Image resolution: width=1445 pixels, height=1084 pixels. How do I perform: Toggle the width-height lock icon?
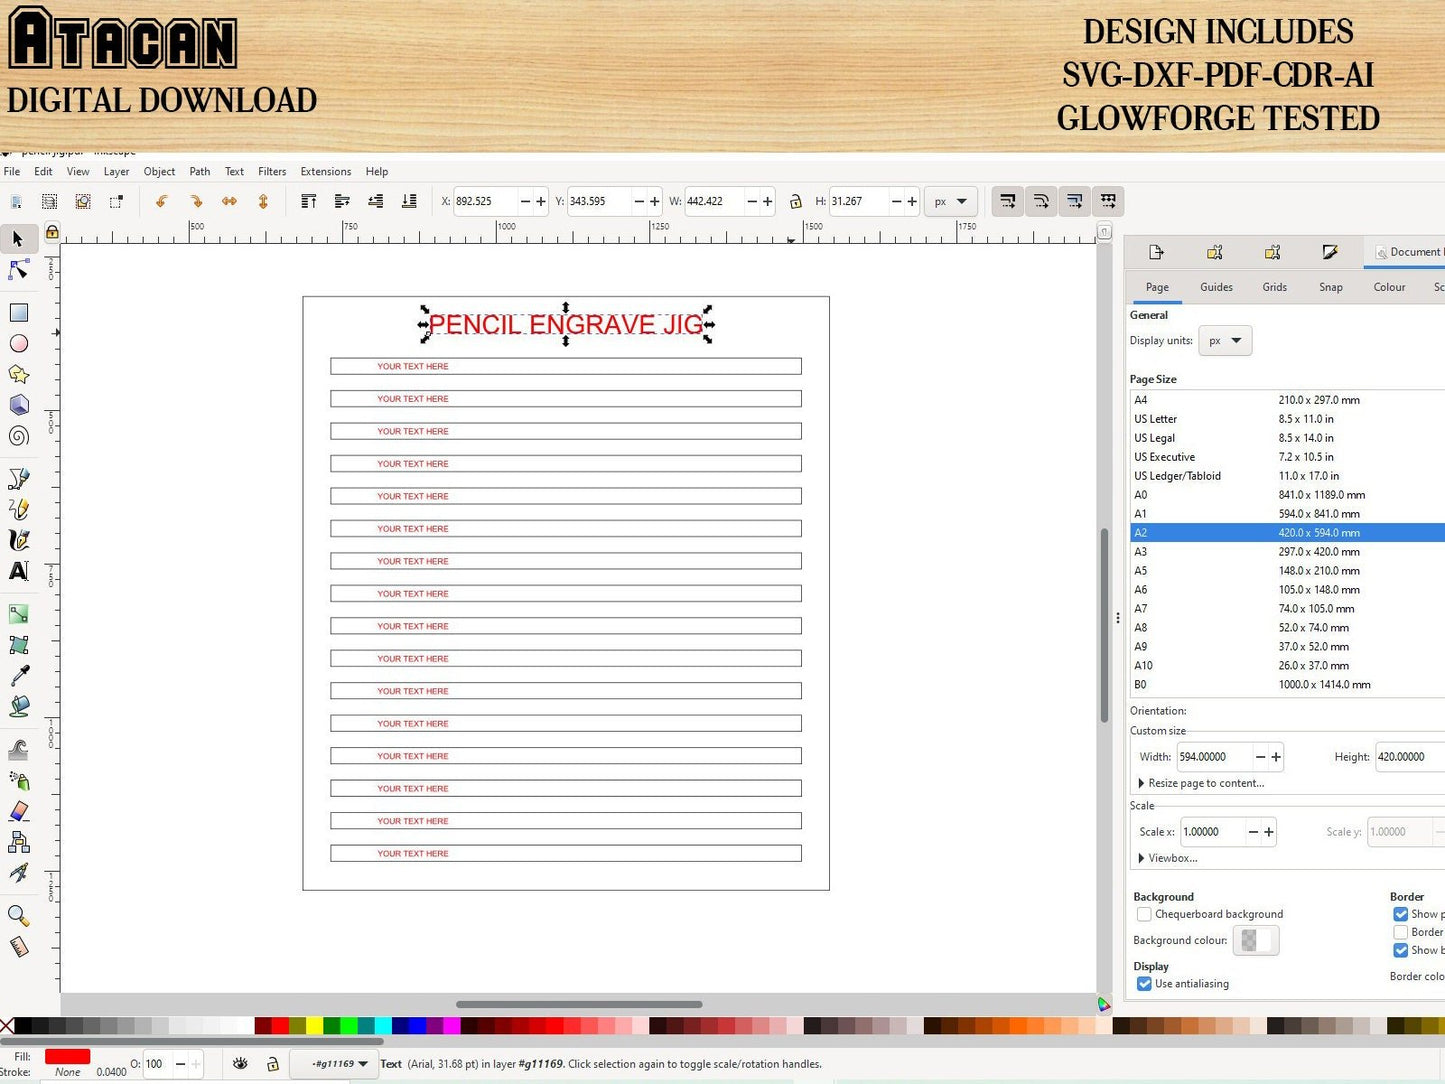click(795, 202)
